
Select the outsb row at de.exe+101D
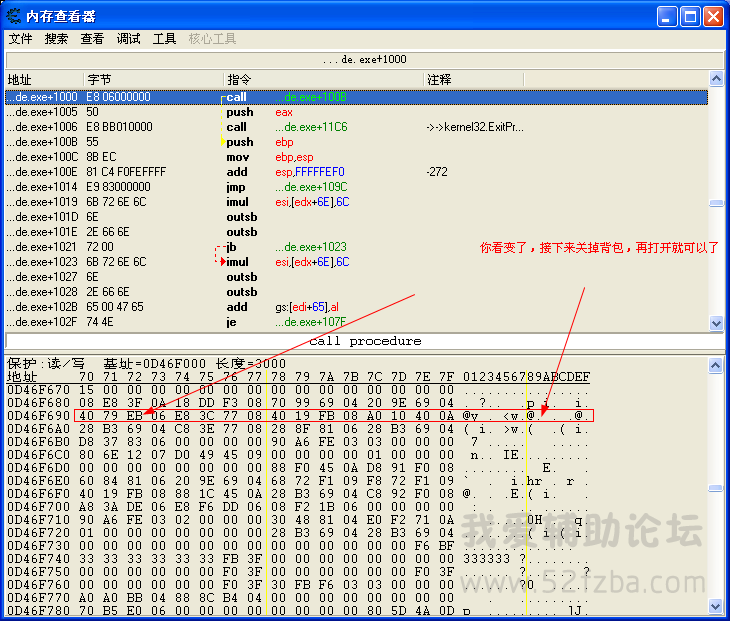pyautogui.click(x=357, y=217)
